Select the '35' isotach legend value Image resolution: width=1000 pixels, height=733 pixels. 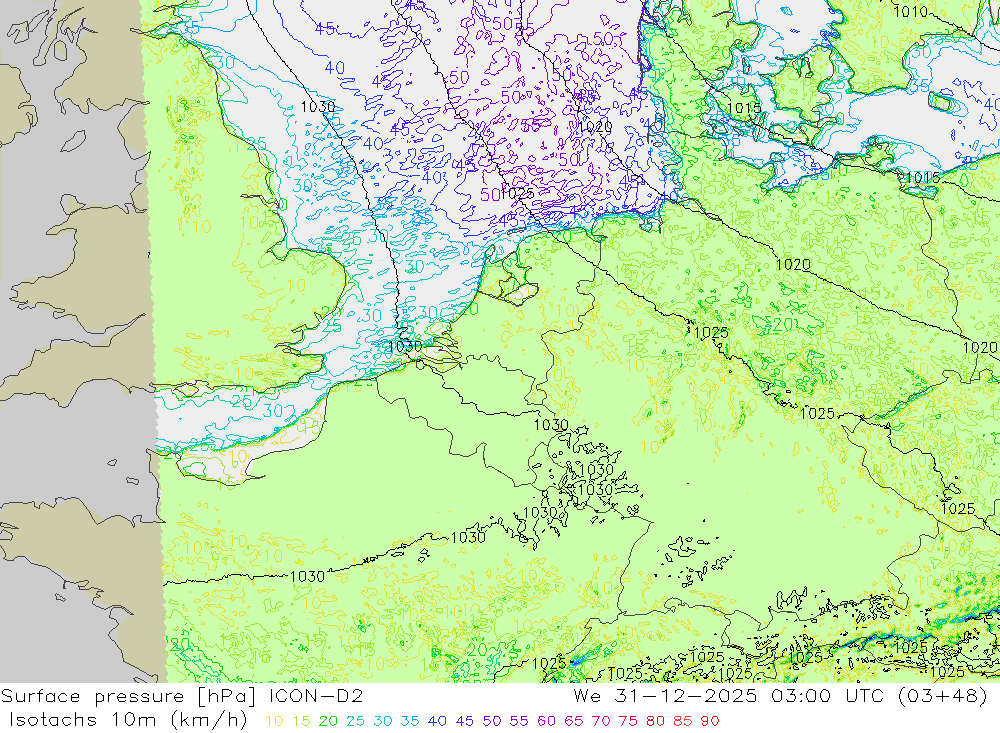pos(410,722)
